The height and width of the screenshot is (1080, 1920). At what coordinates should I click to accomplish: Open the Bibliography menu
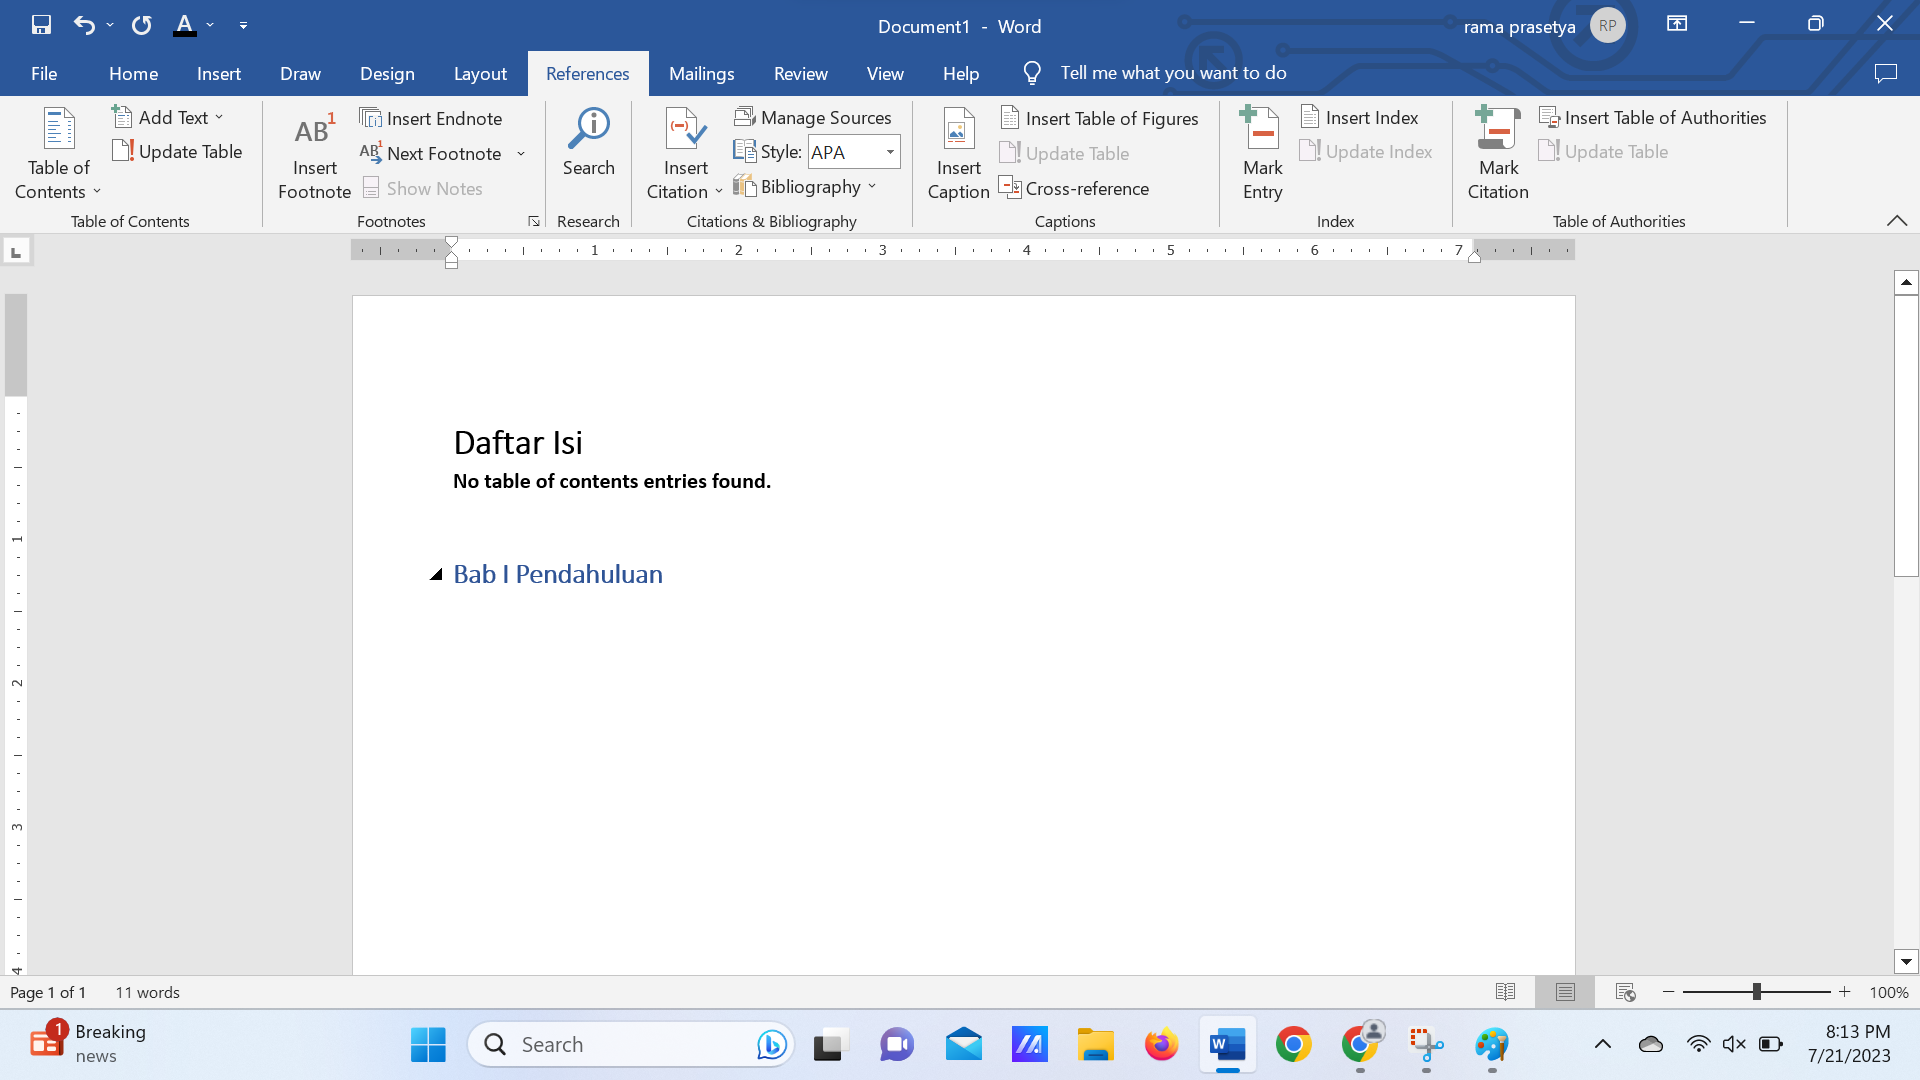pos(805,187)
